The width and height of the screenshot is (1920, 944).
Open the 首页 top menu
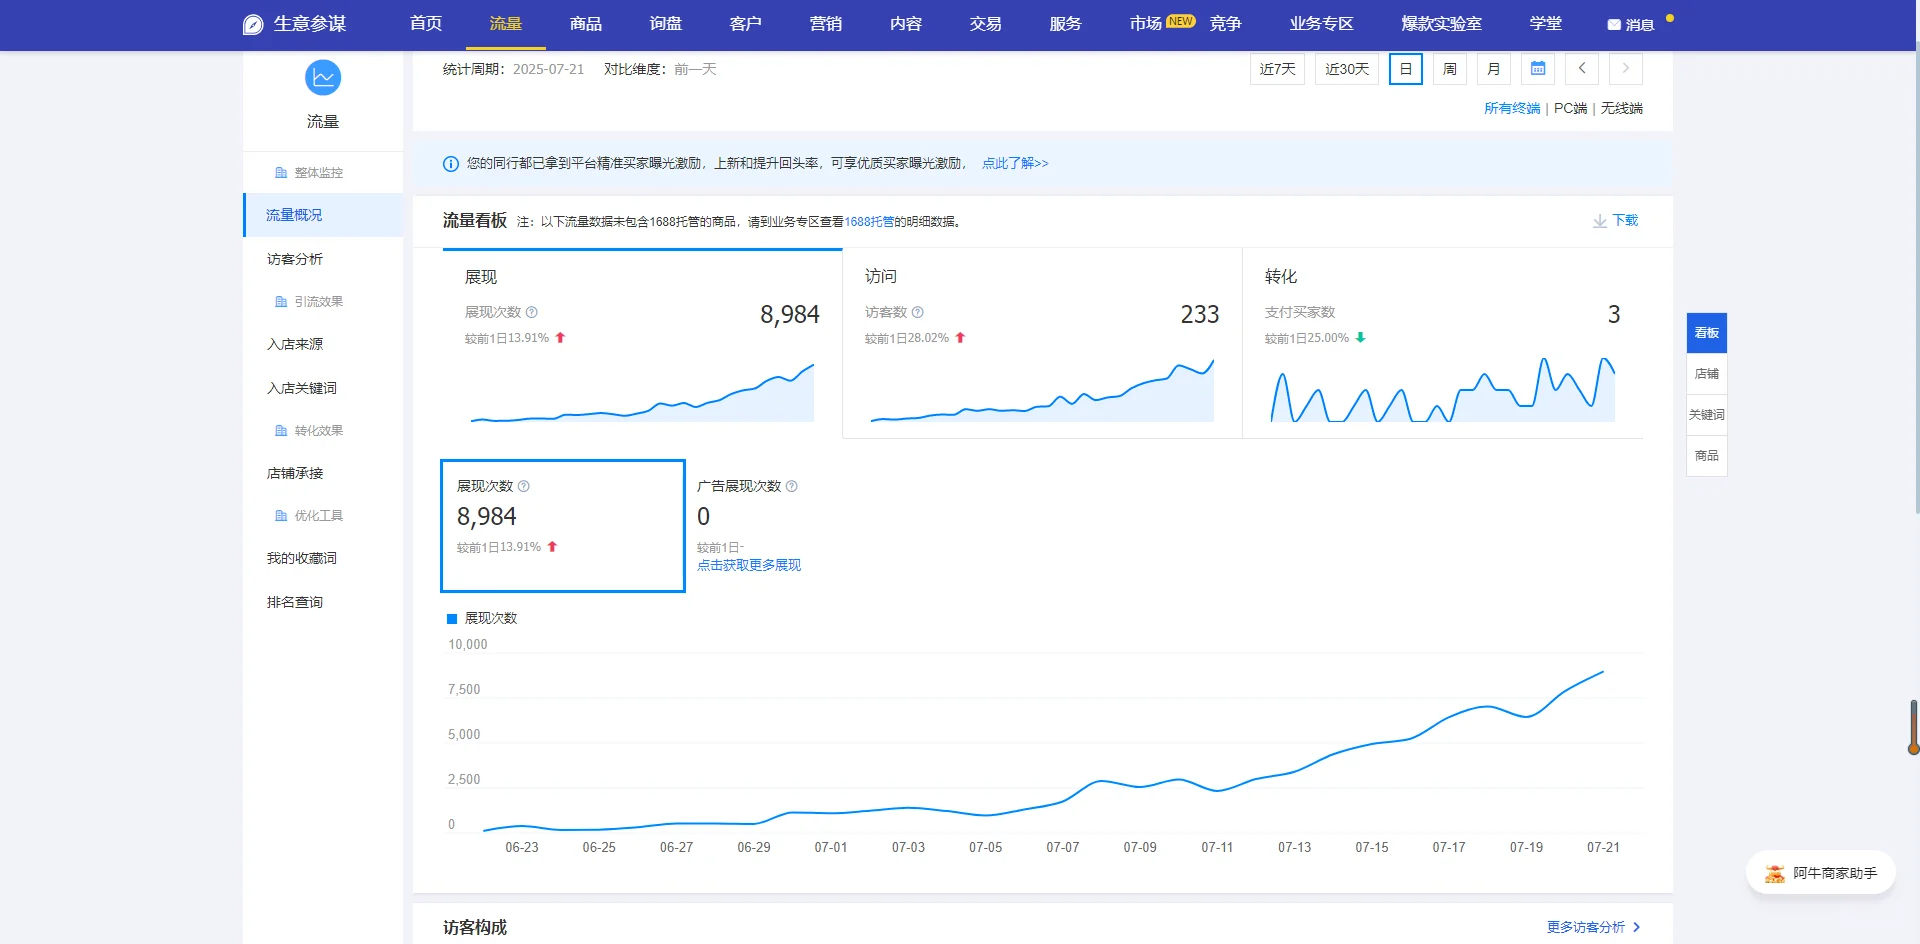tap(426, 24)
